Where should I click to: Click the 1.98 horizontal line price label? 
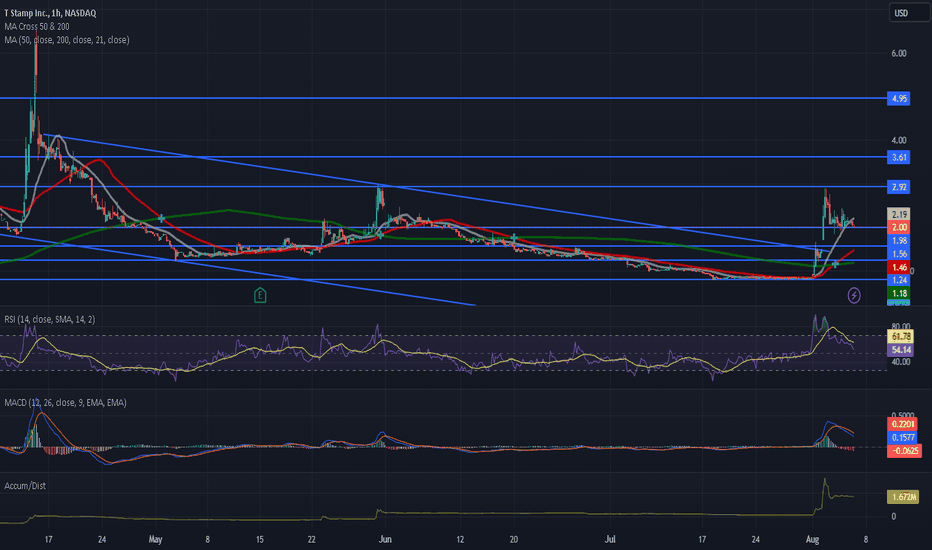(899, 240)
